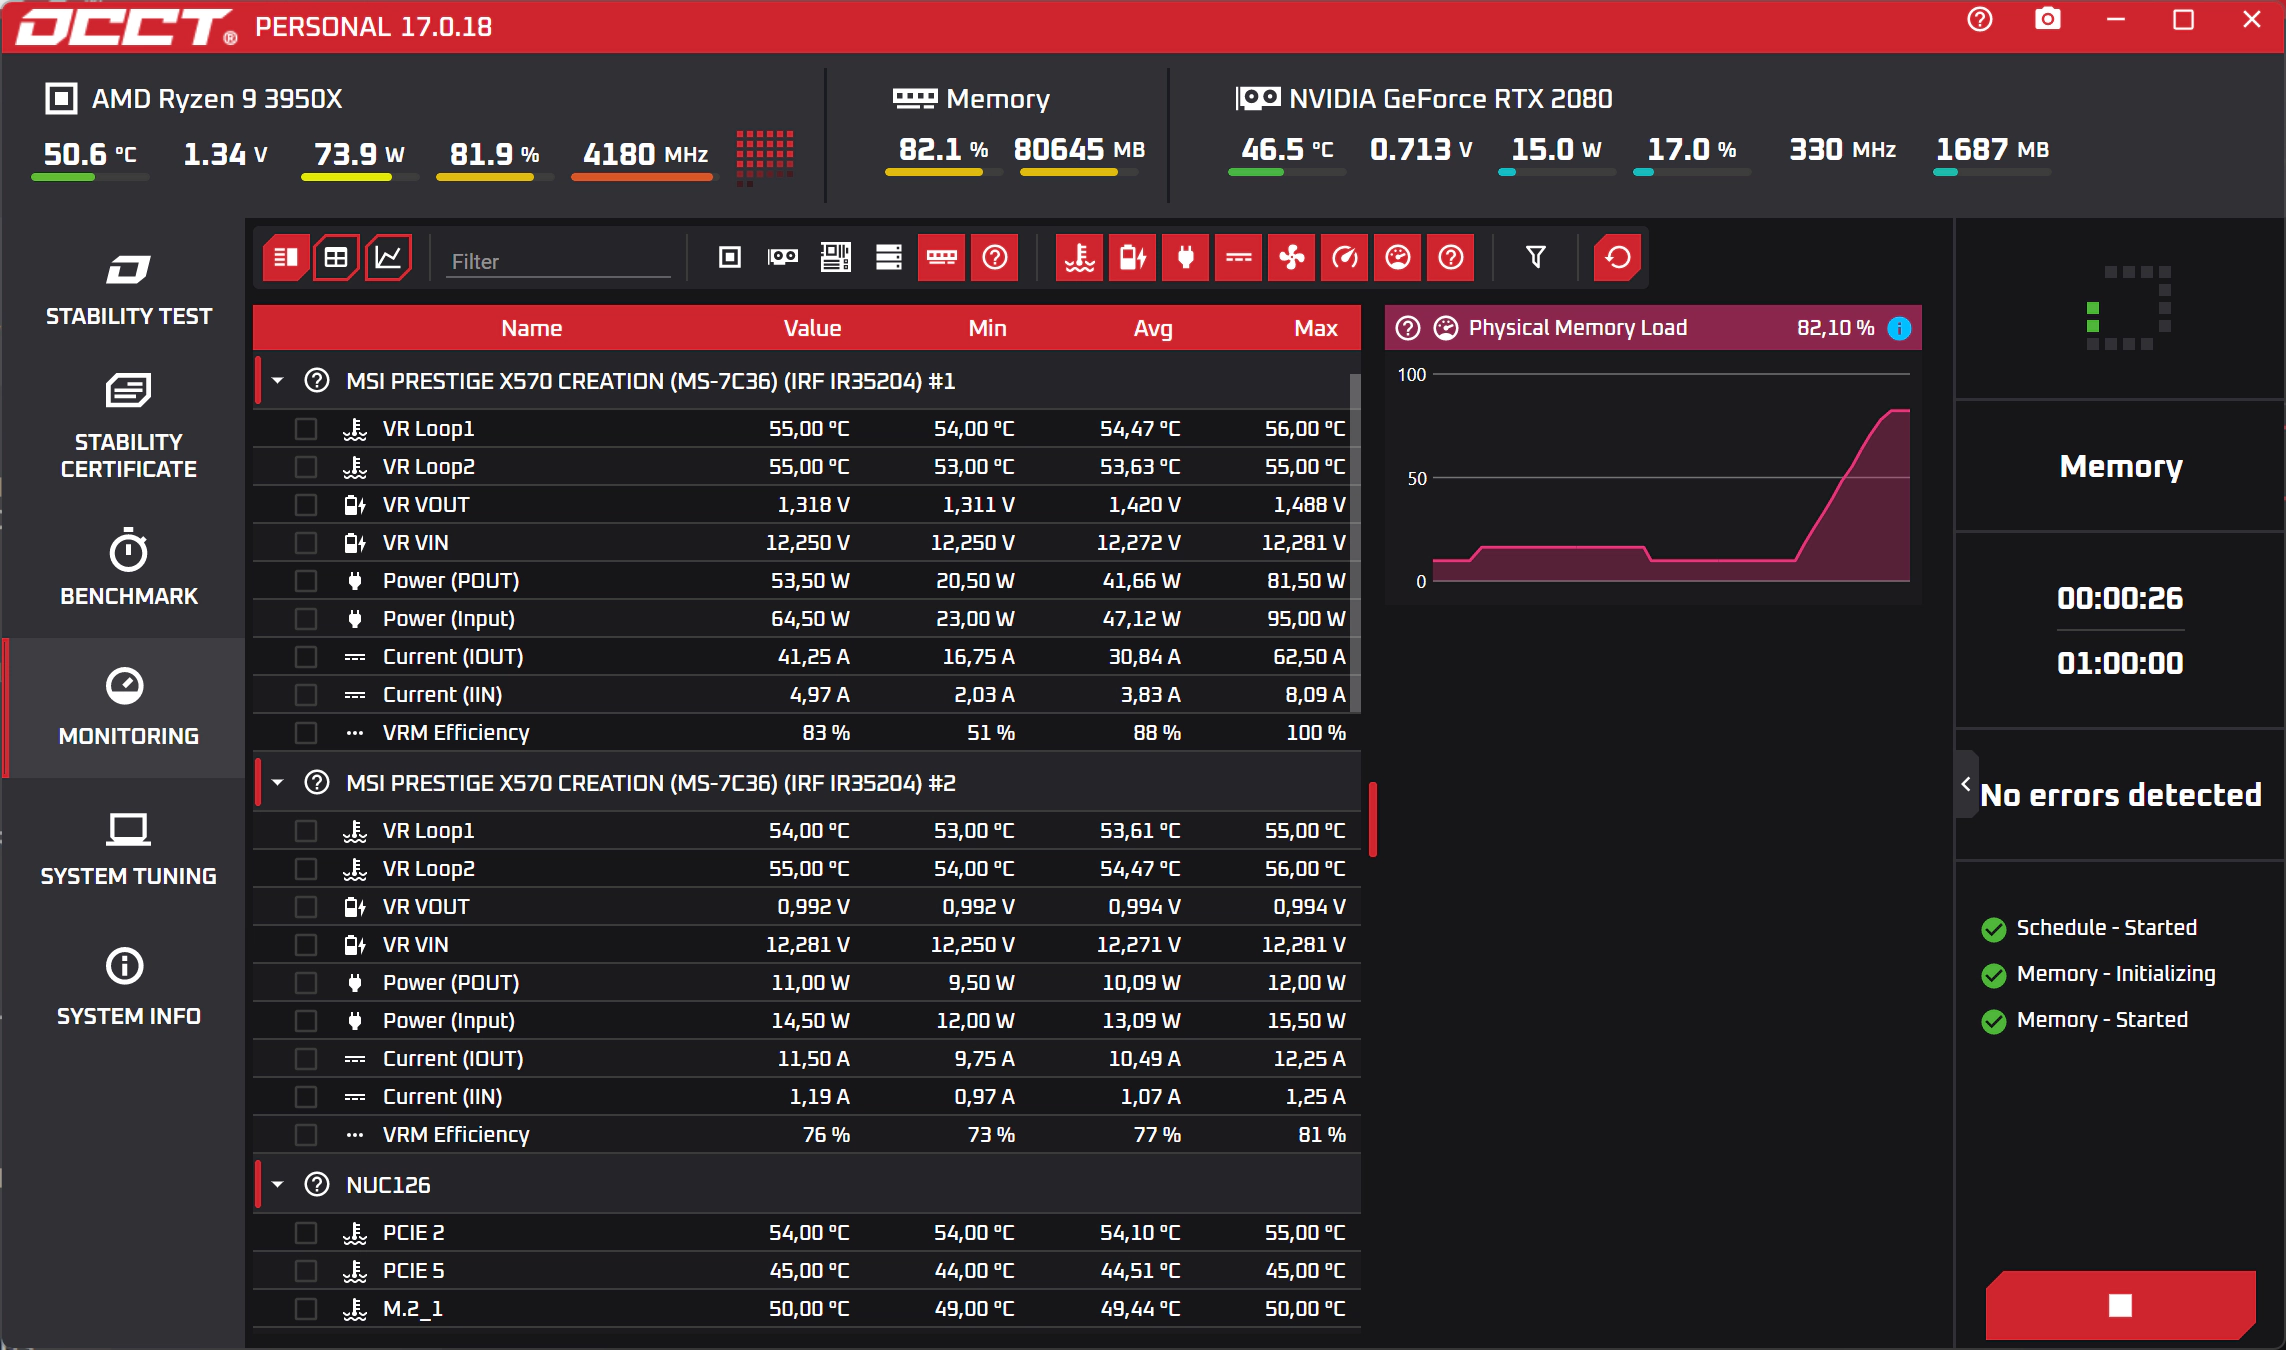Switch to graph view layout
2286x1350 pixels.
tap(388, 258)
